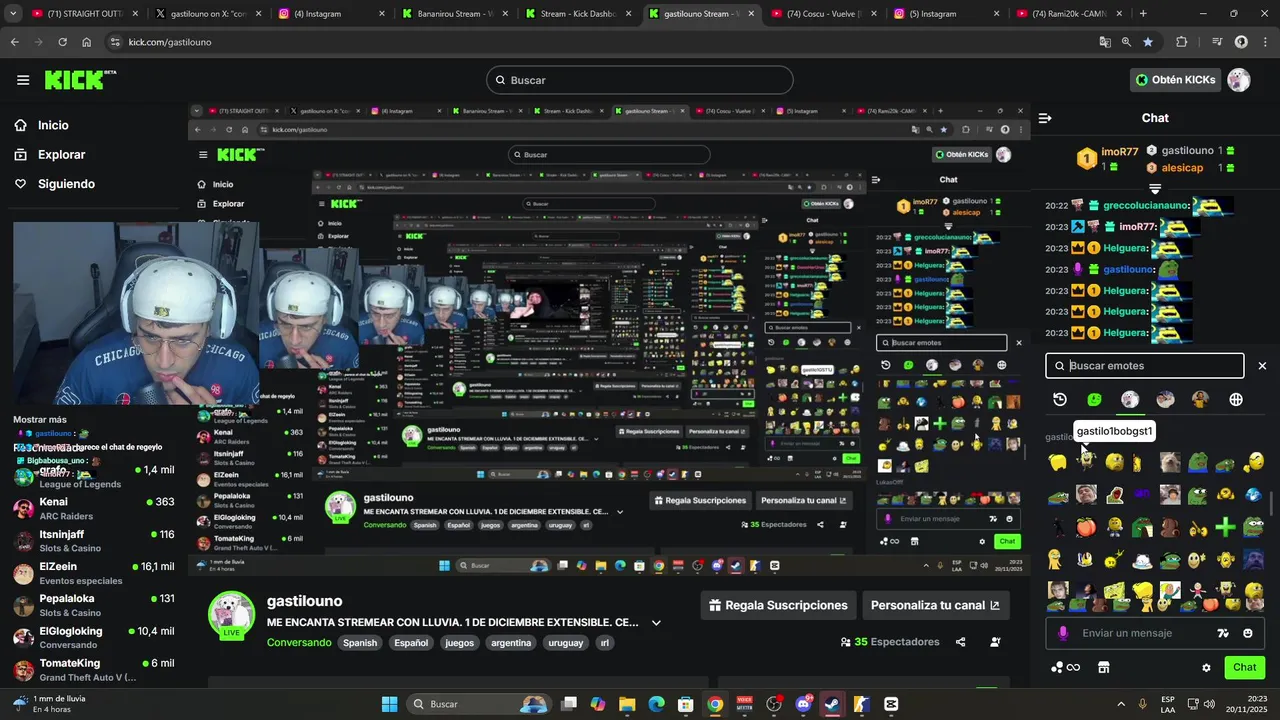Open Pepalaloka's channel in the sidebar
This screenshot has height=720, width=1280.
tap(94, 605)
